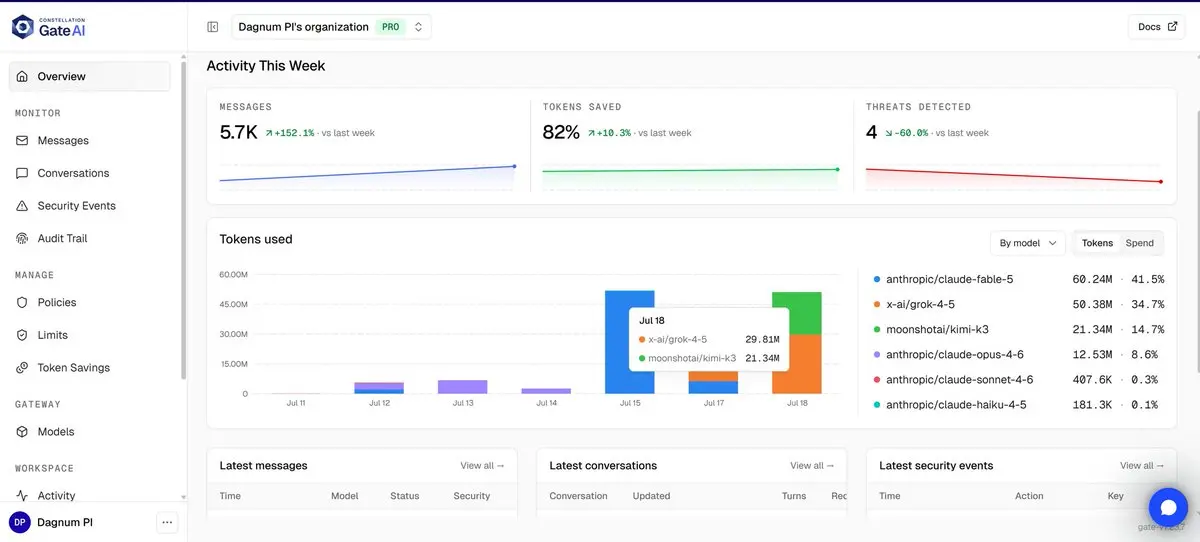Viewport: 1200px width, 542px height.
Task: Click the PRO plan badge
Action: (x=390, y=27)
